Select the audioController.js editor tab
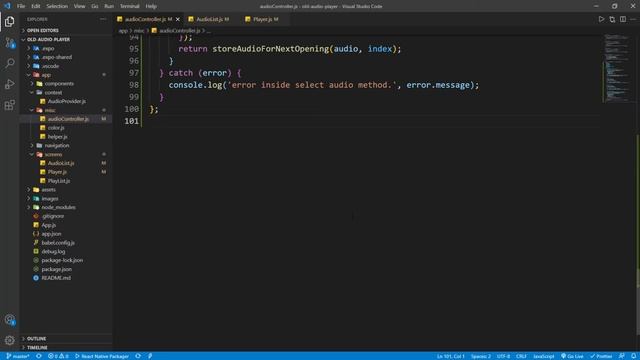This screenshot has height=360, width=640. coord(148,19)
